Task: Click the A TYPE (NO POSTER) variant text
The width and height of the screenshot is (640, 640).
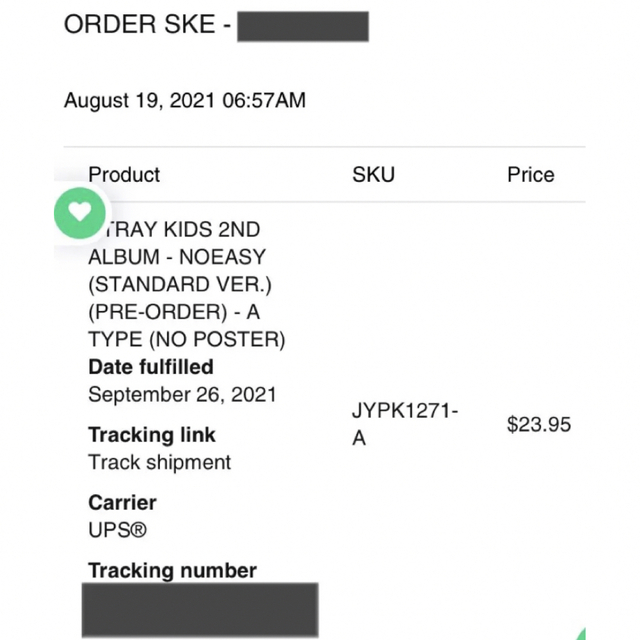Action: click(x=187, y=326)
